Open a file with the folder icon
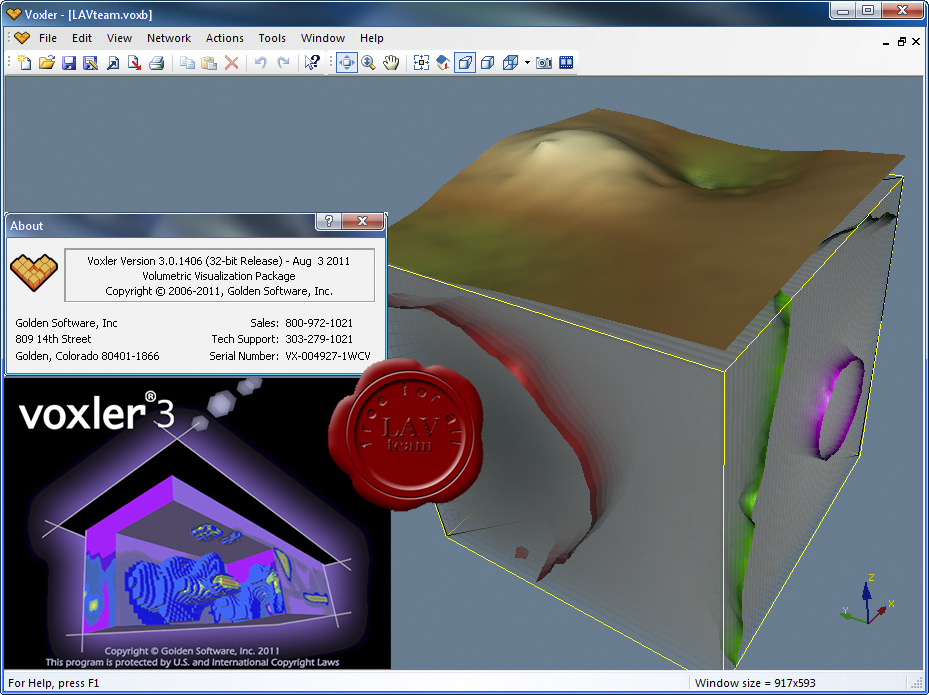 [x=46, y=62]
